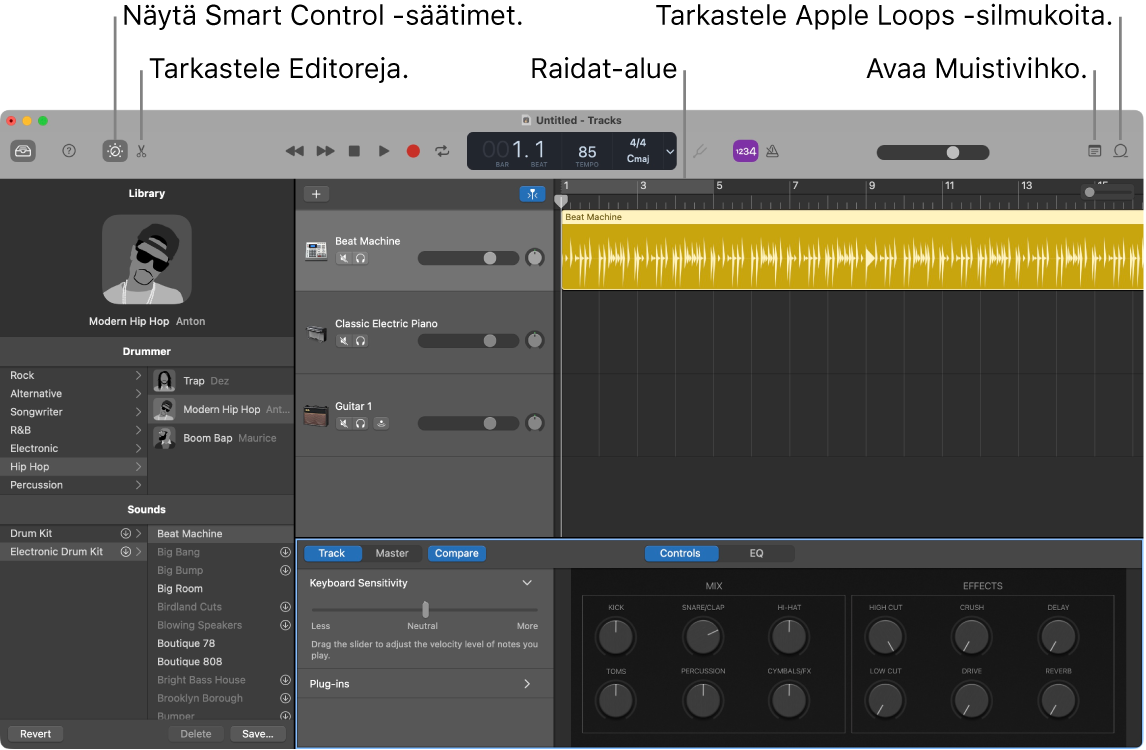Mute the Beat Machine track
The image size is (1146, 750).
[343, 257]
